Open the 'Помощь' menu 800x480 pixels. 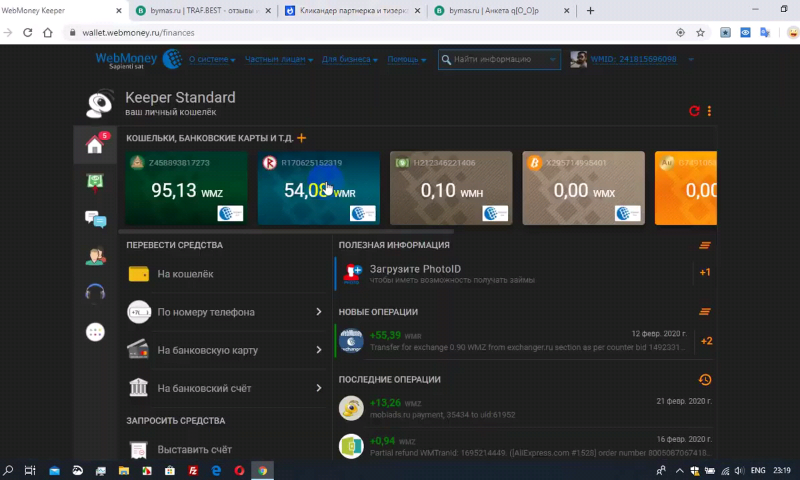(407, 60)
